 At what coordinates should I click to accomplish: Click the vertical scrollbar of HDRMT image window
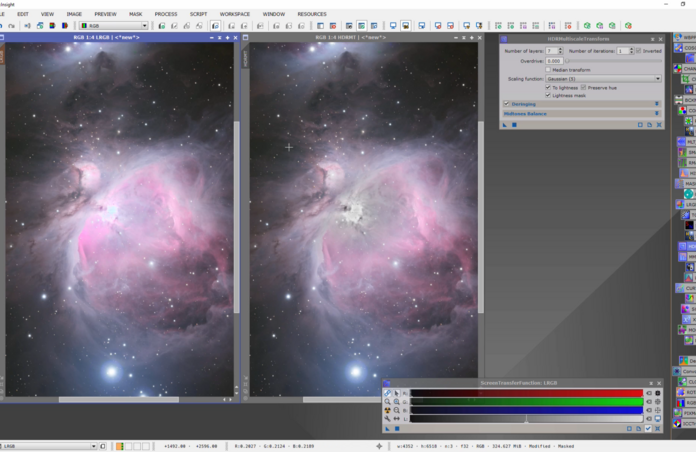point(481,218)
